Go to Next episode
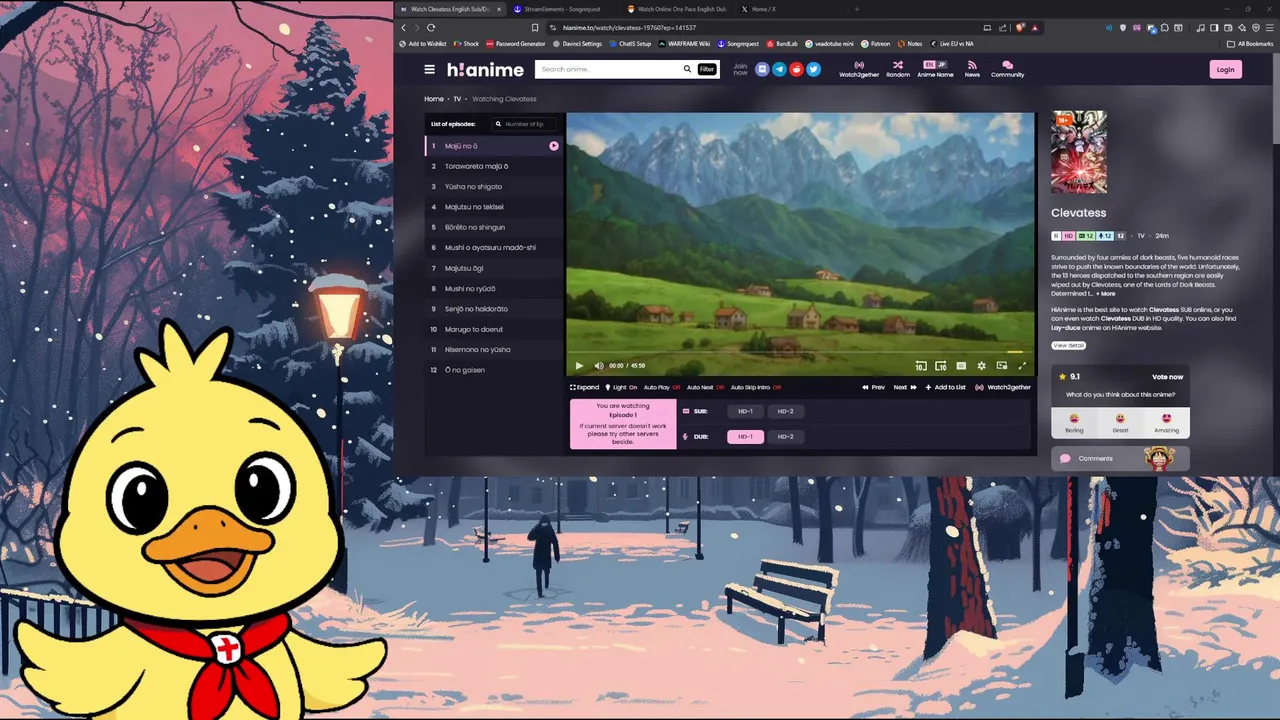This screenshot has height=720, width=1280. coord(904,387)
